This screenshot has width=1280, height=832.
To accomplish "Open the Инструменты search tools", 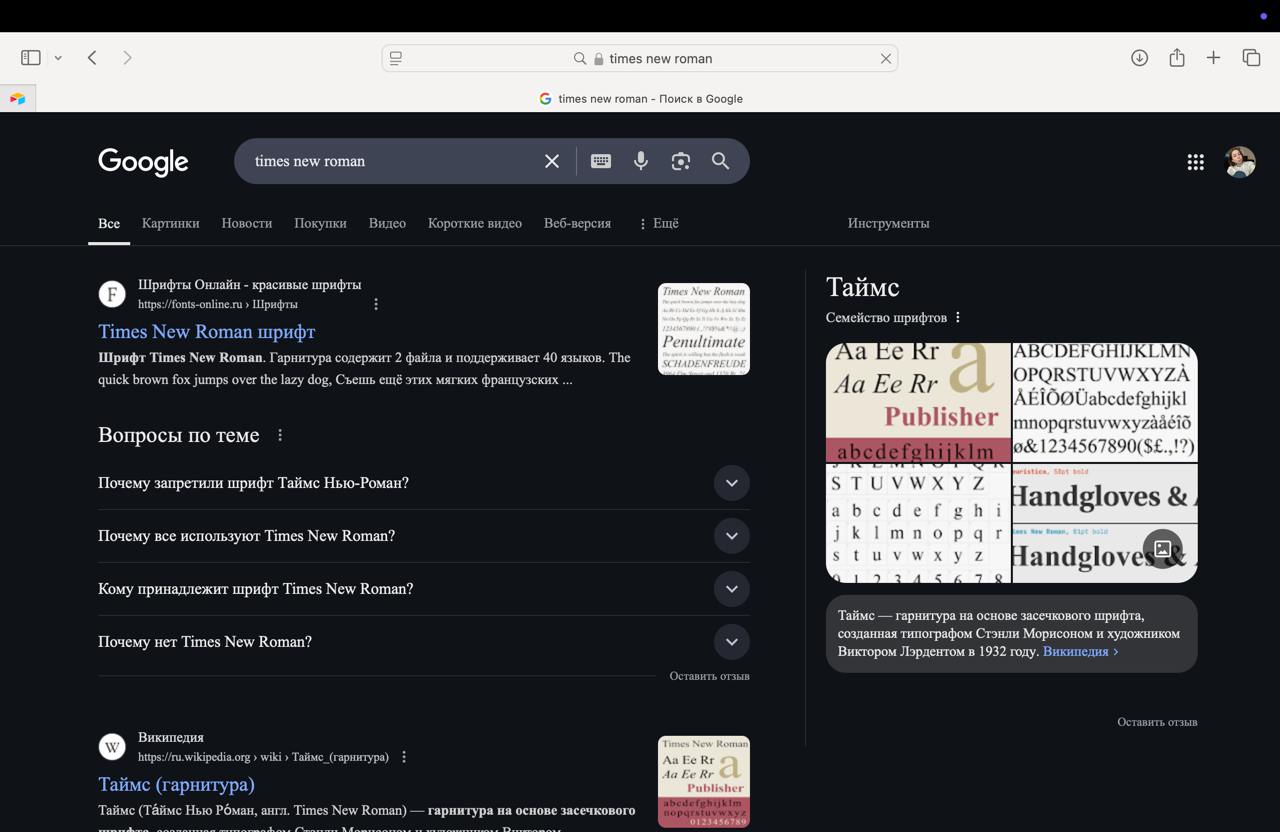I will click(x=889, y=223).
